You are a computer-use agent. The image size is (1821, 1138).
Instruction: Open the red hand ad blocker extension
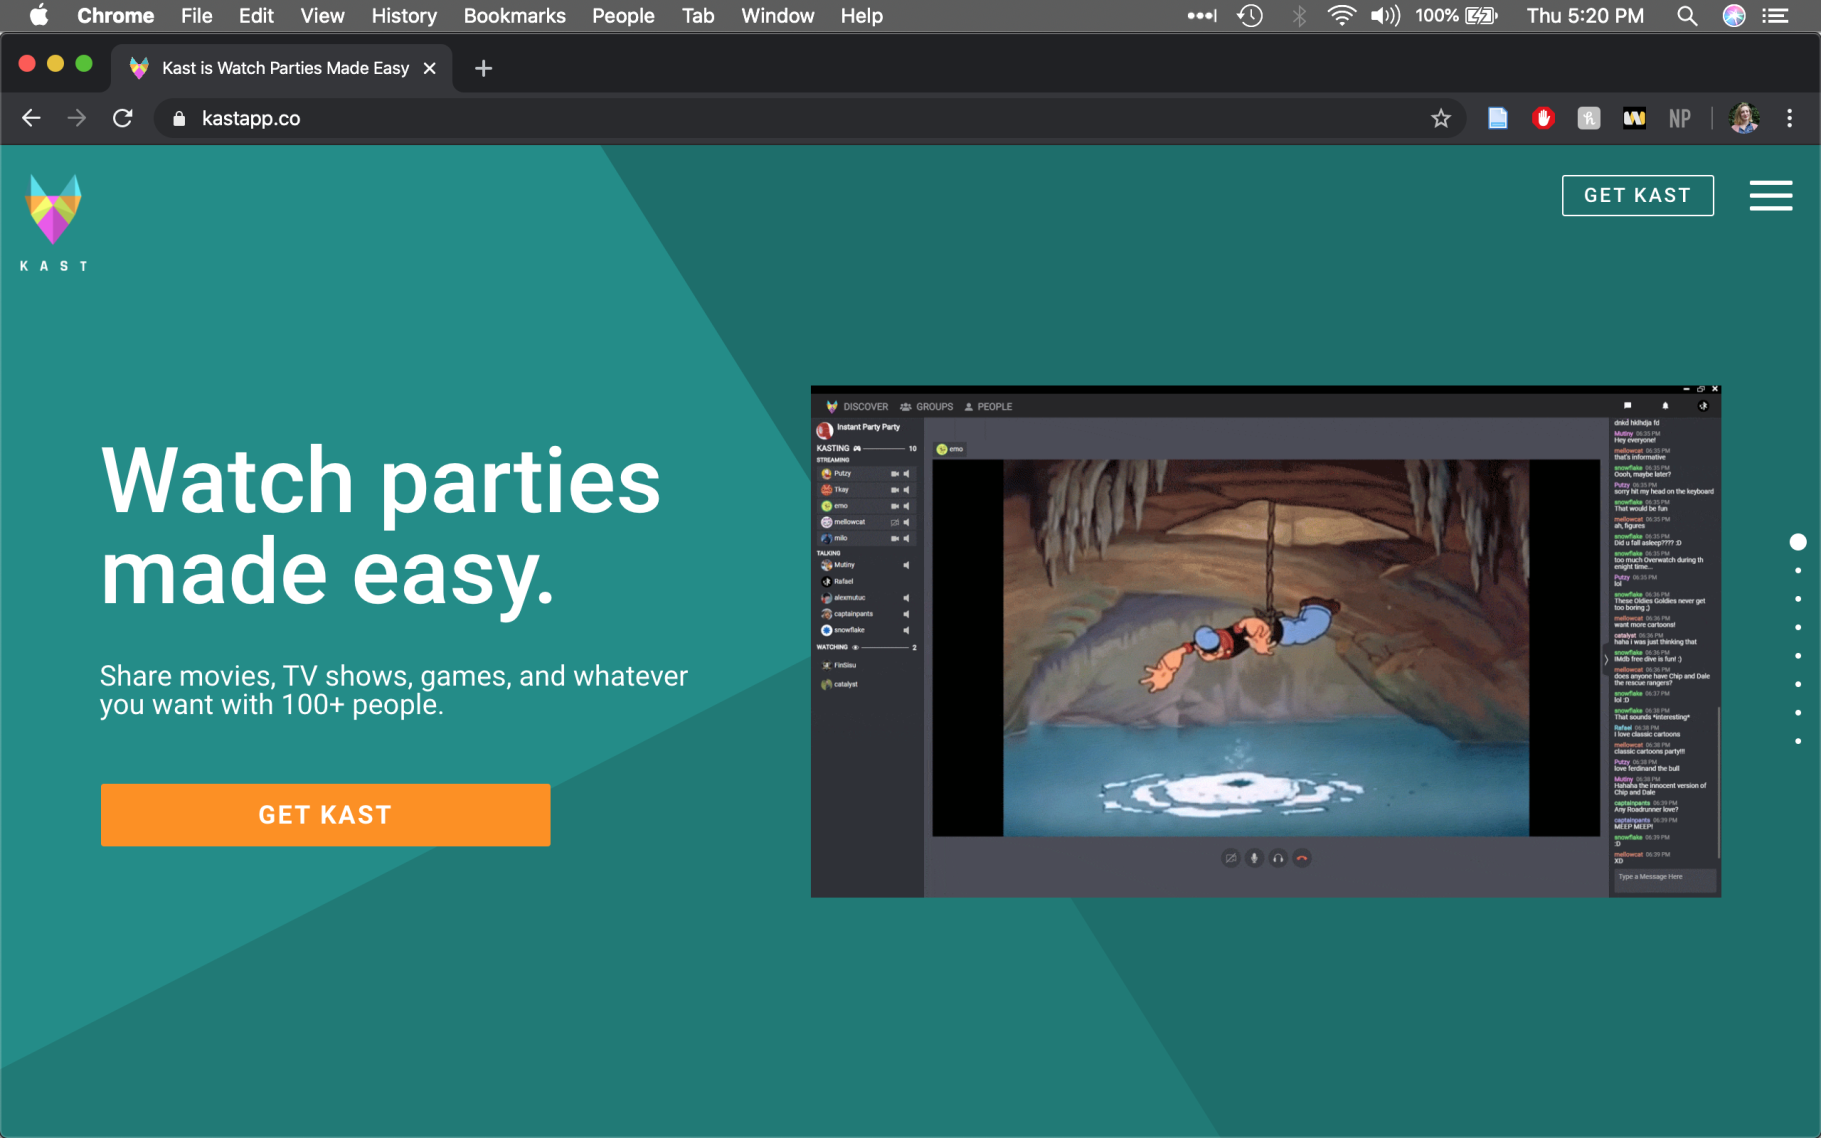1543,118
